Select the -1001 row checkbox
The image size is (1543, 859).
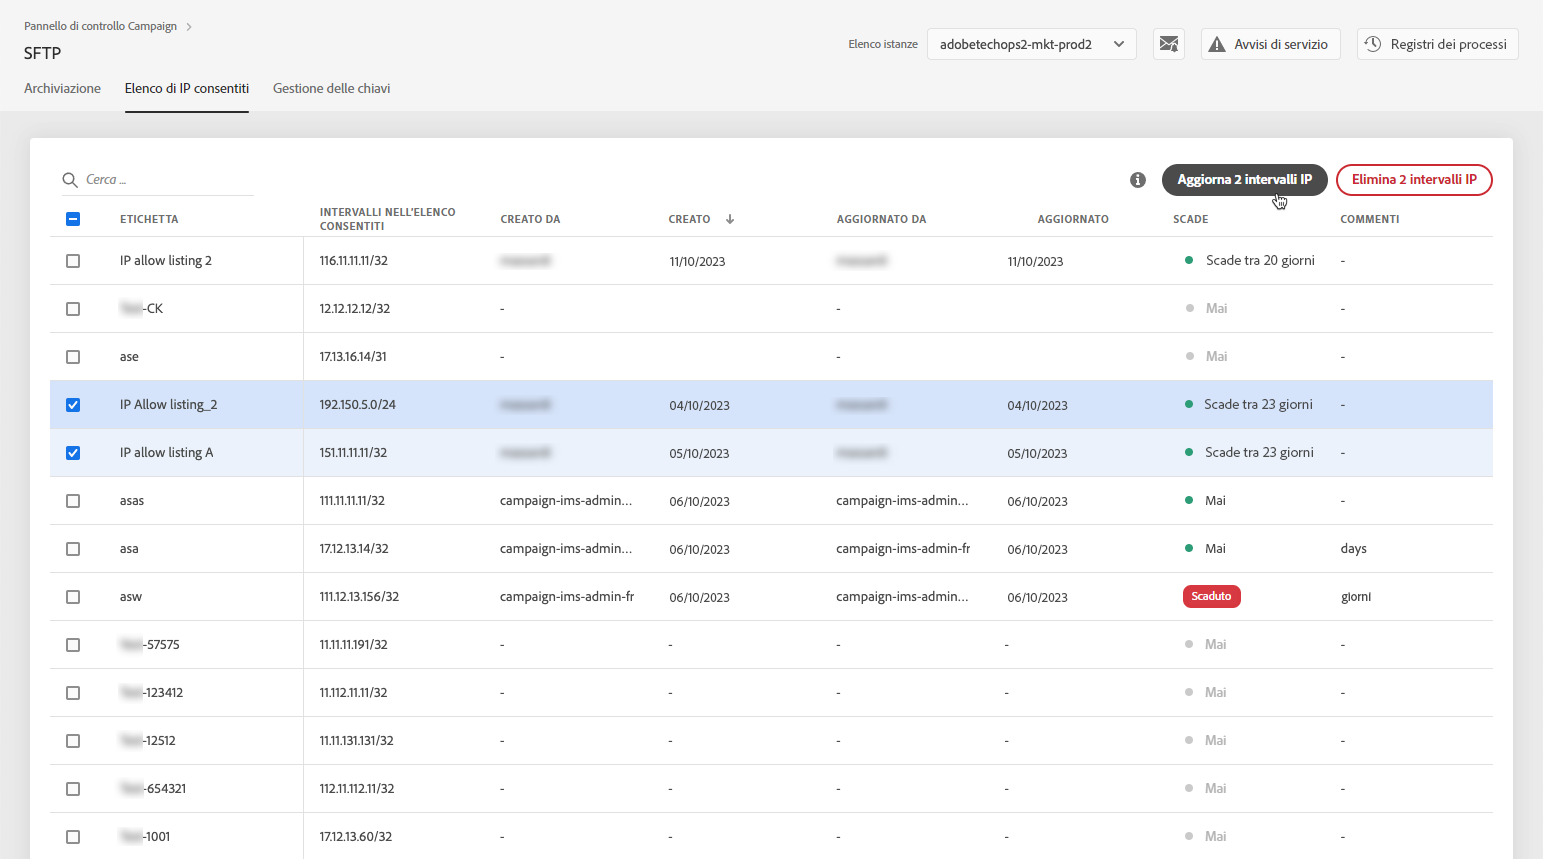tap(73, 837)
